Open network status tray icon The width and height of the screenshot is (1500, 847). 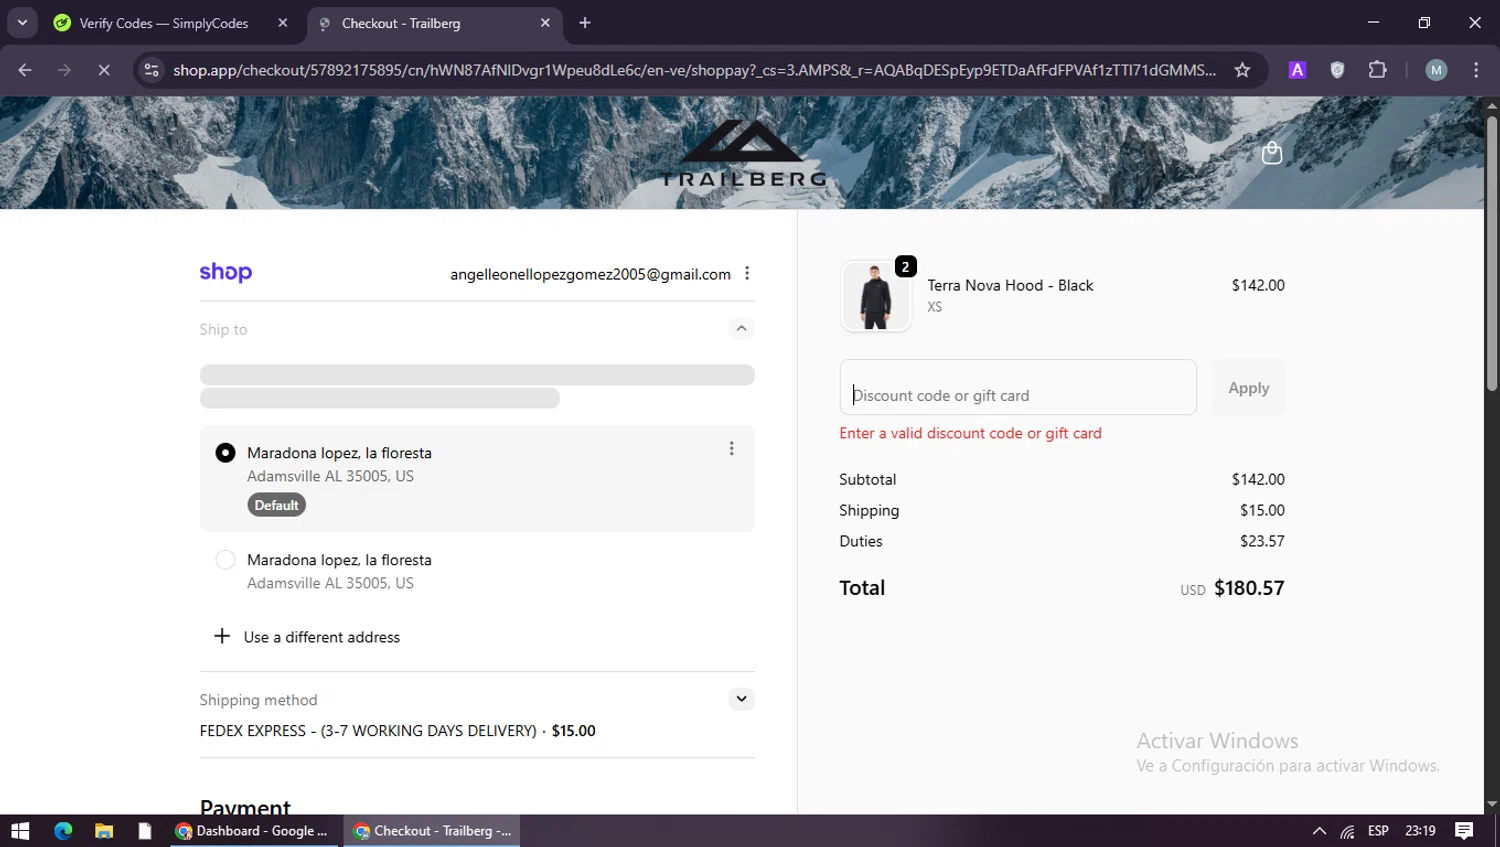(1347, 831)
